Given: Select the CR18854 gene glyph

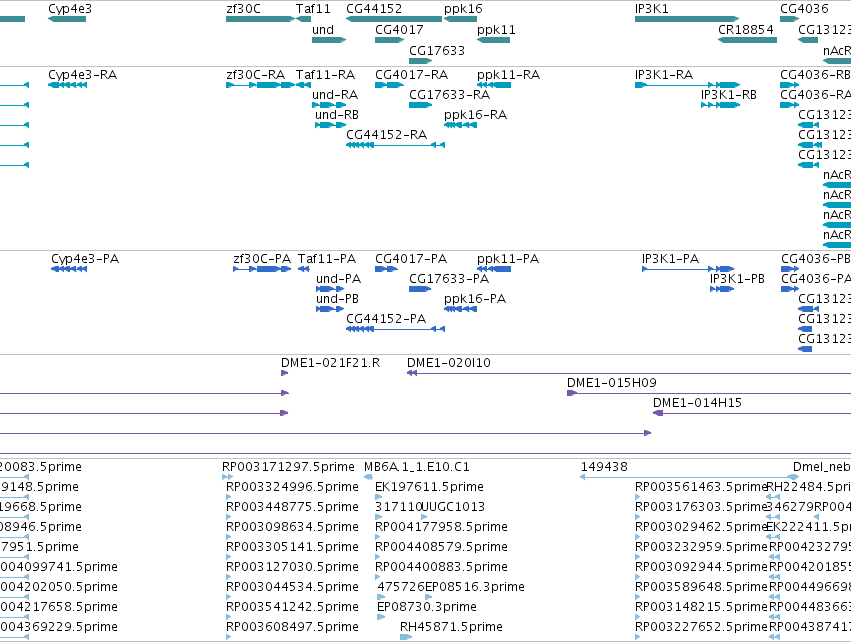Looking at the screenshot, I should click(747, 40).
